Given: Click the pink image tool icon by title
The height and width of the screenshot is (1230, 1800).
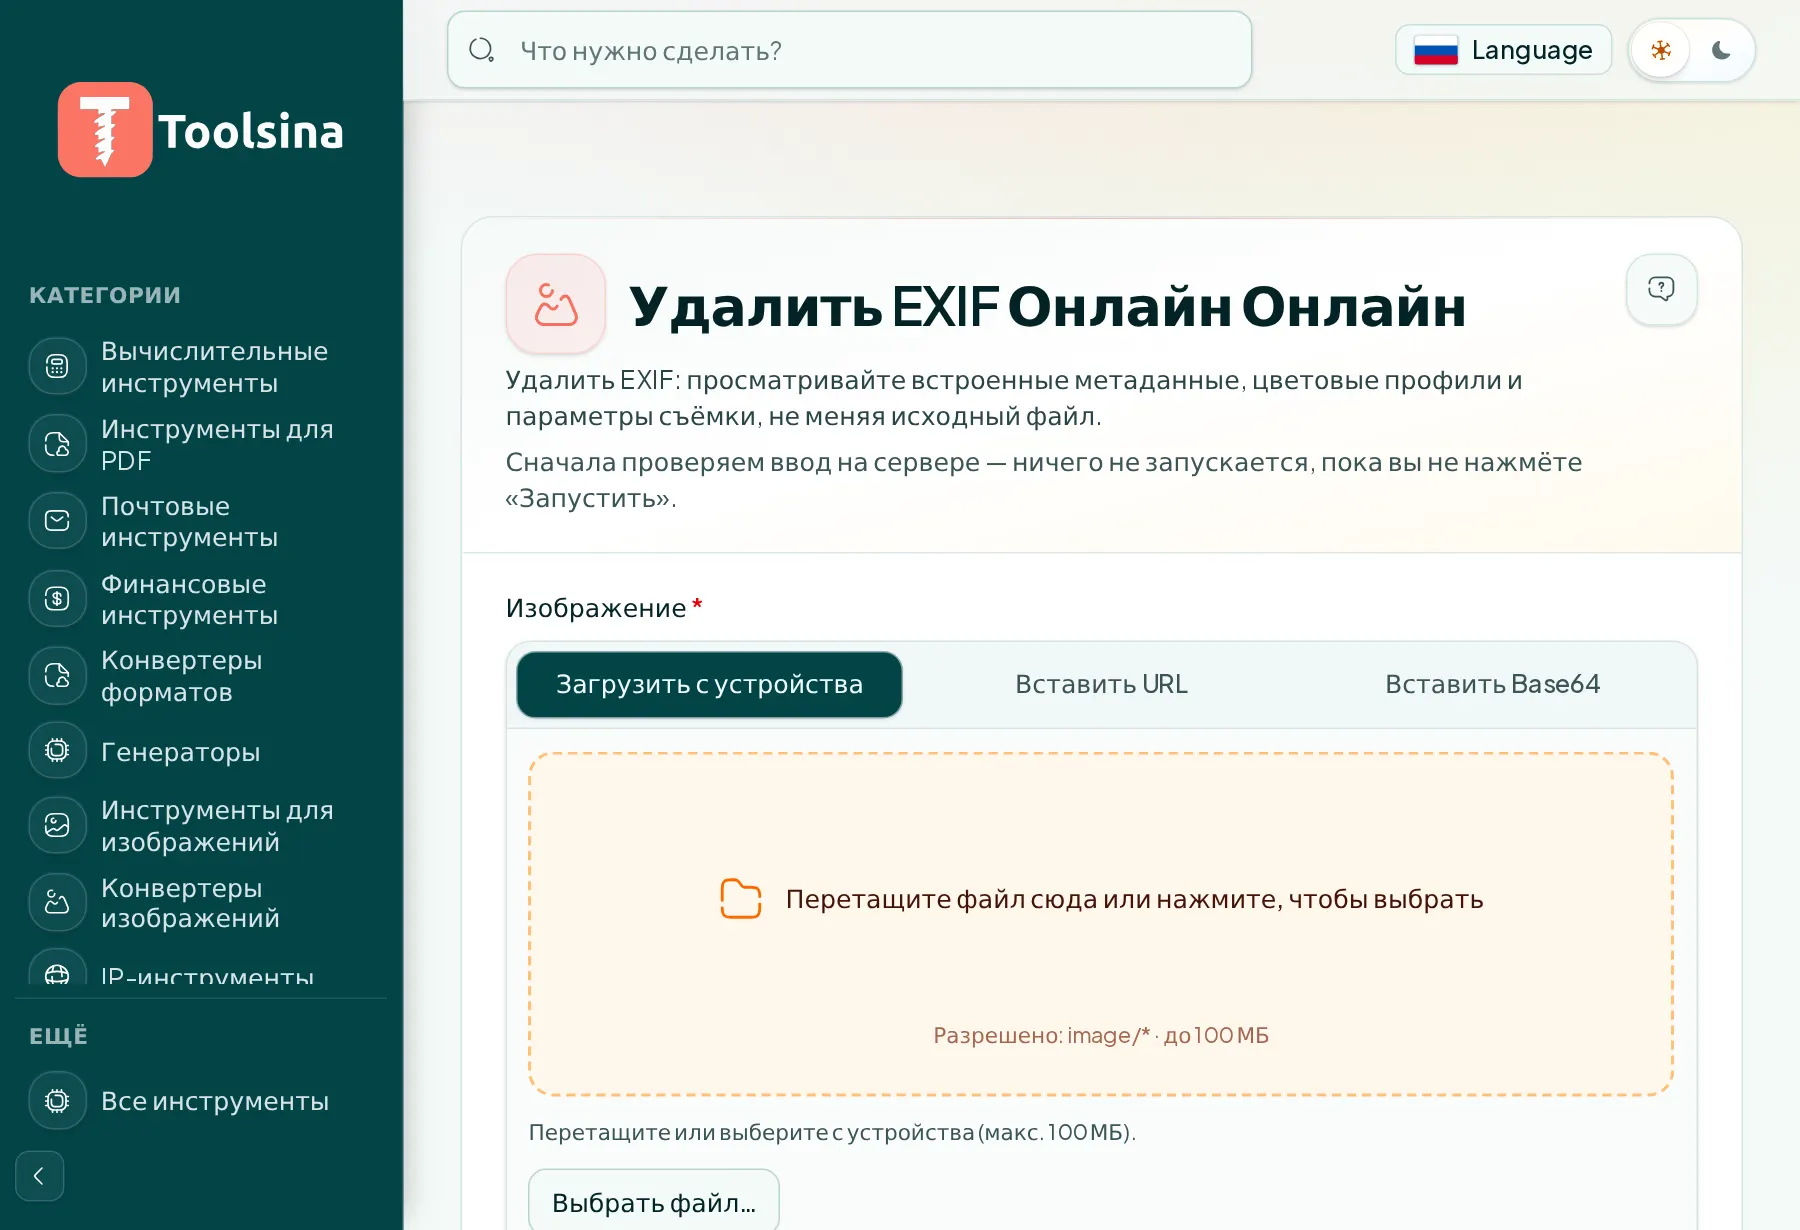Looking at the screenshot, I should (x=556, y=304).
